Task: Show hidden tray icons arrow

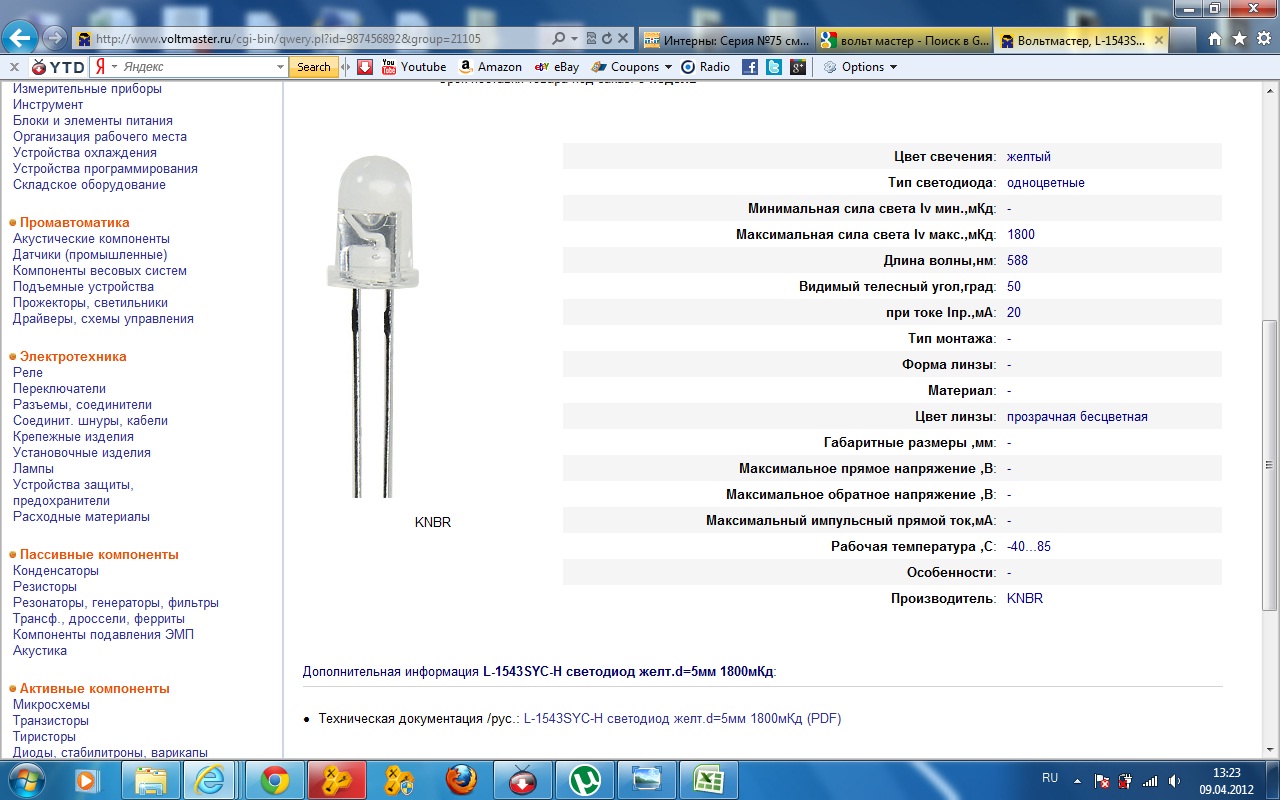Action: coord(1078,779)
